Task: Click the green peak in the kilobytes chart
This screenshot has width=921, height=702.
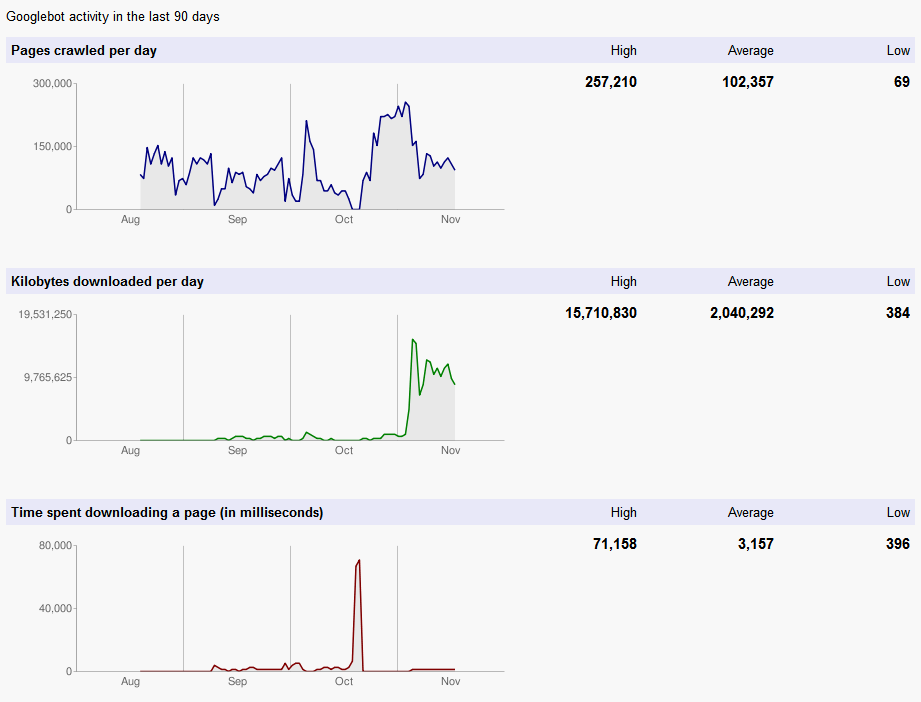Action: (413, 340)
